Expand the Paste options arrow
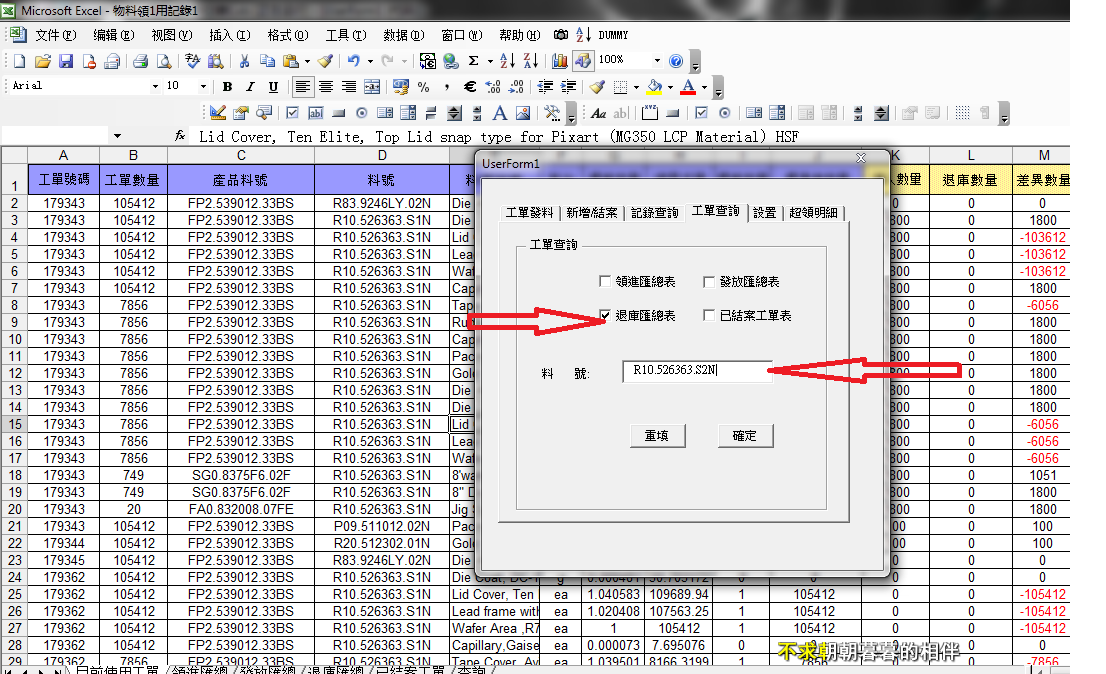The image size is (1106, 674). [307, 61]
